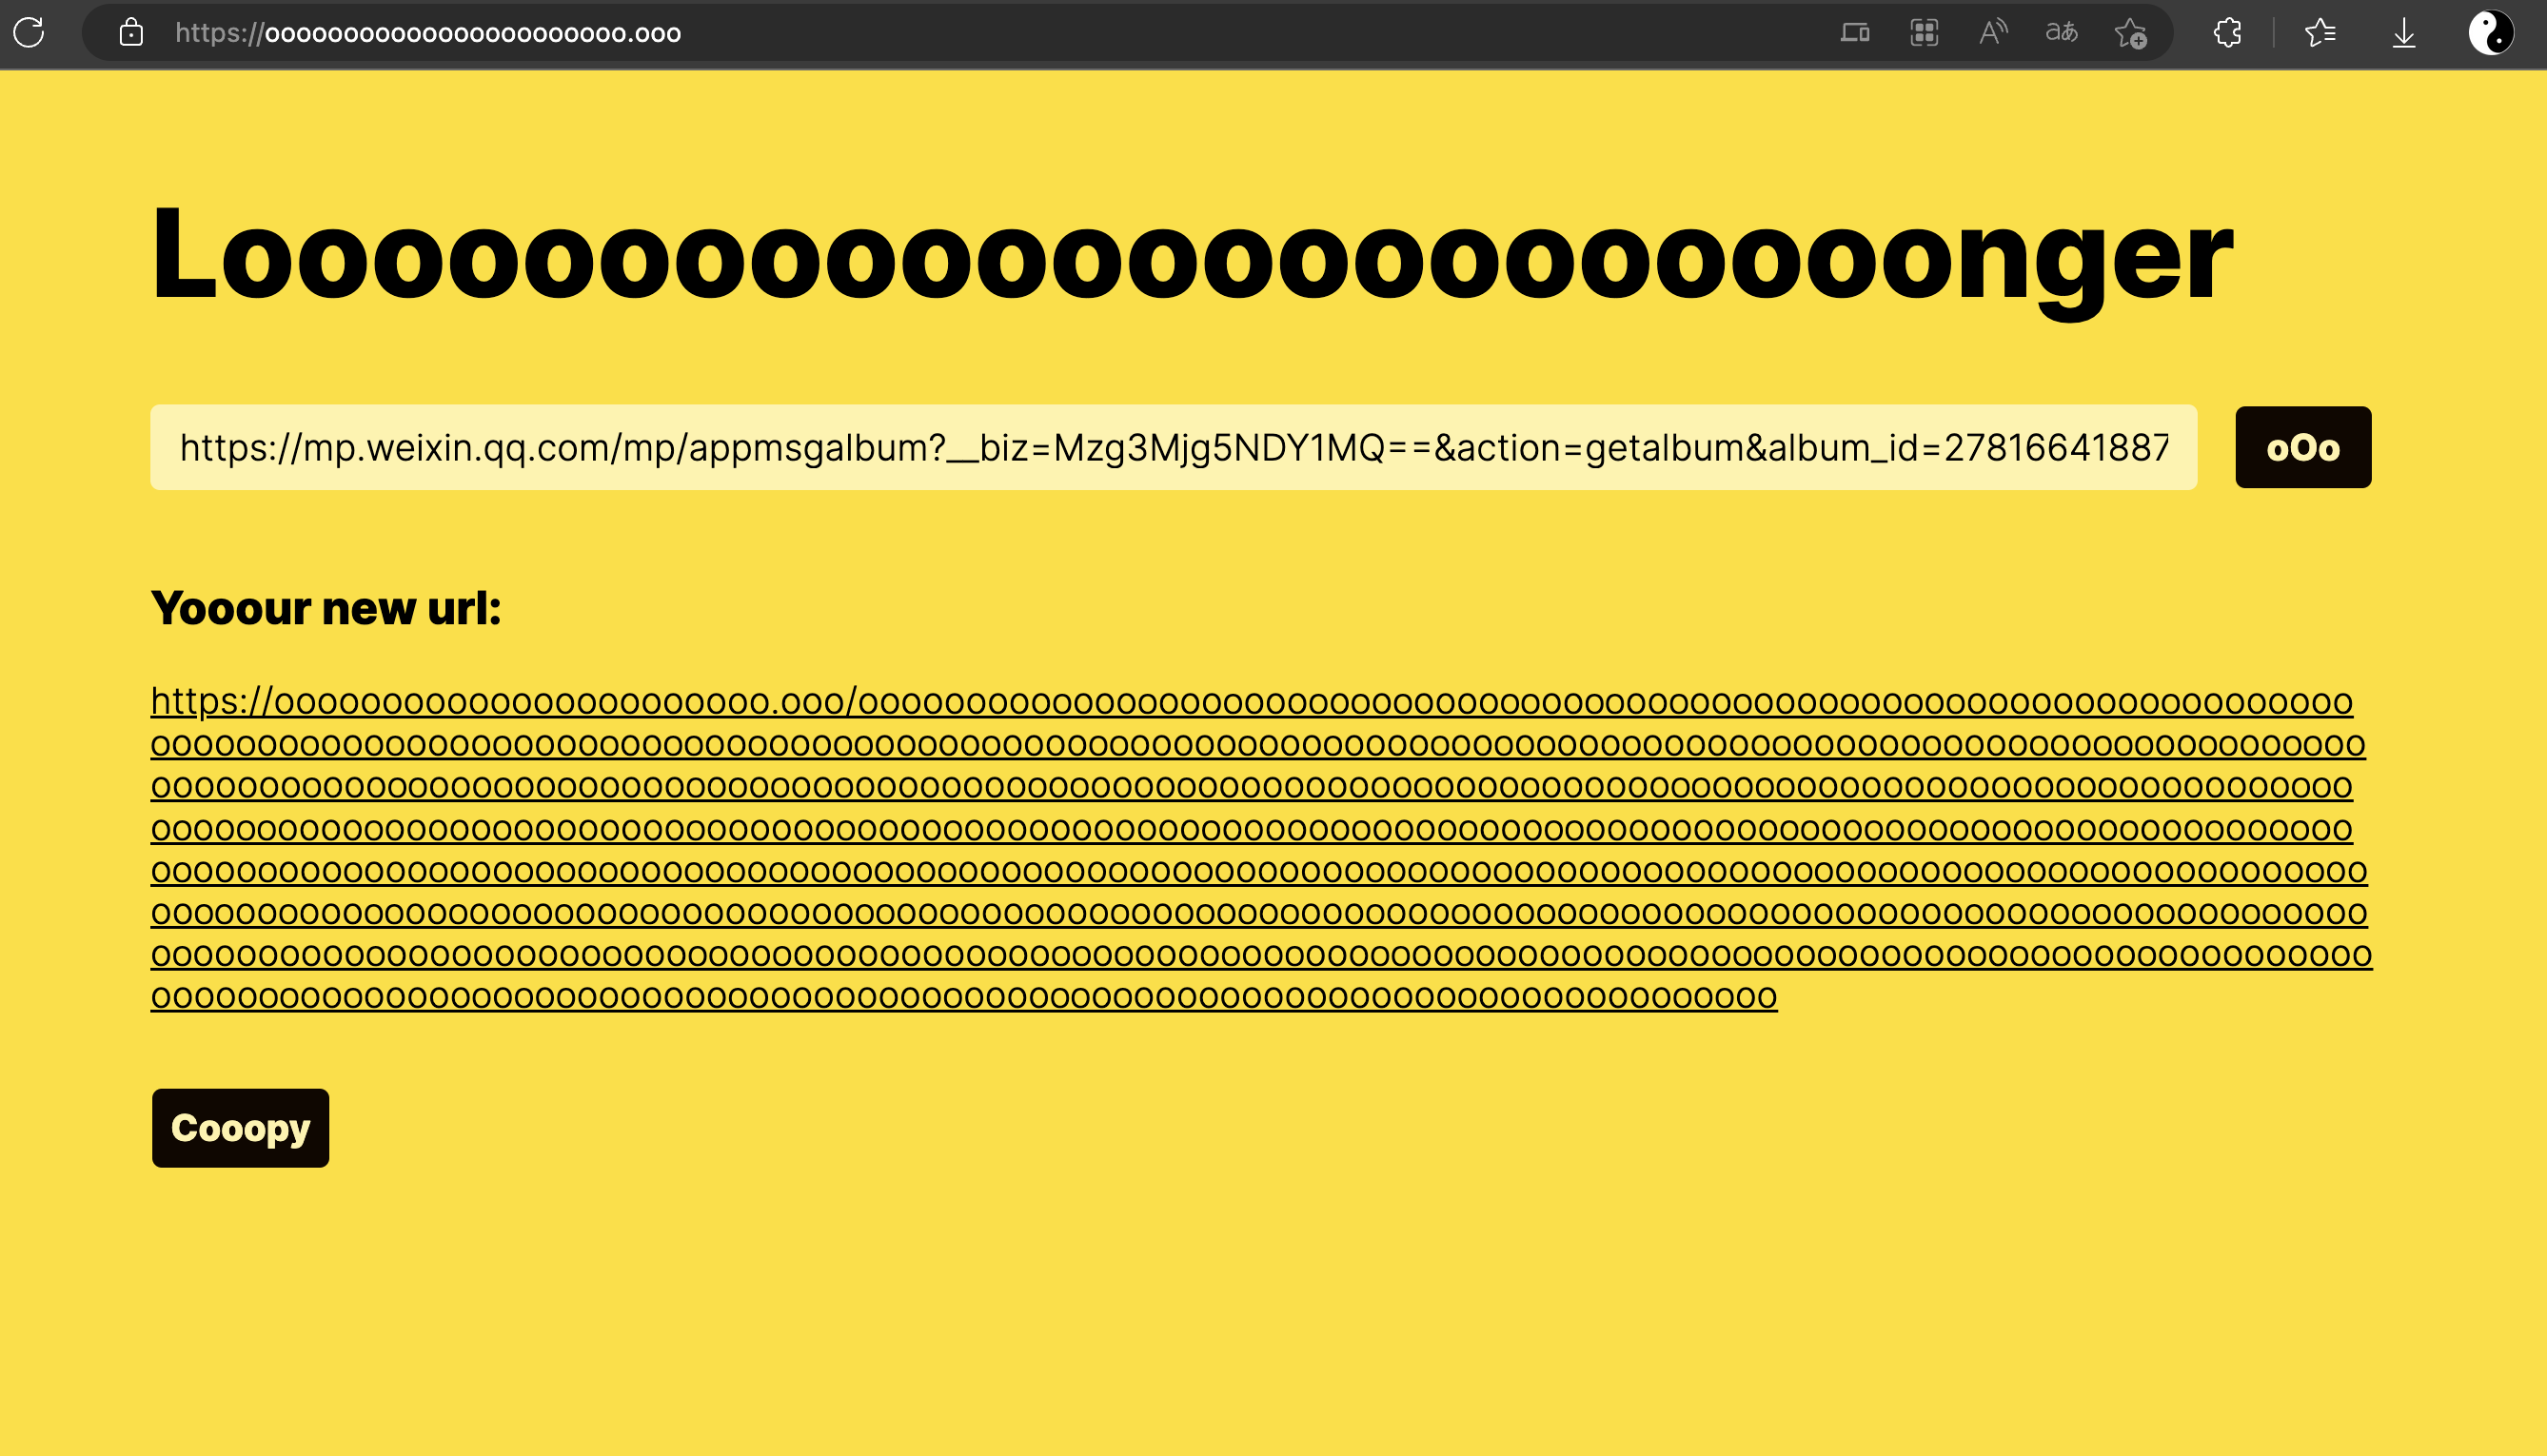Screen dimensions: 2547x1456
Task: Open the favorites list icon
Action: click(2320, 33)
